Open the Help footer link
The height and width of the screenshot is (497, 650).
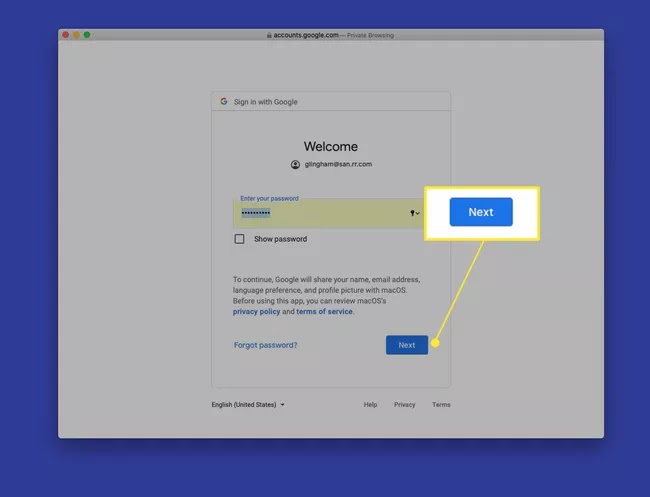(370, 405)
